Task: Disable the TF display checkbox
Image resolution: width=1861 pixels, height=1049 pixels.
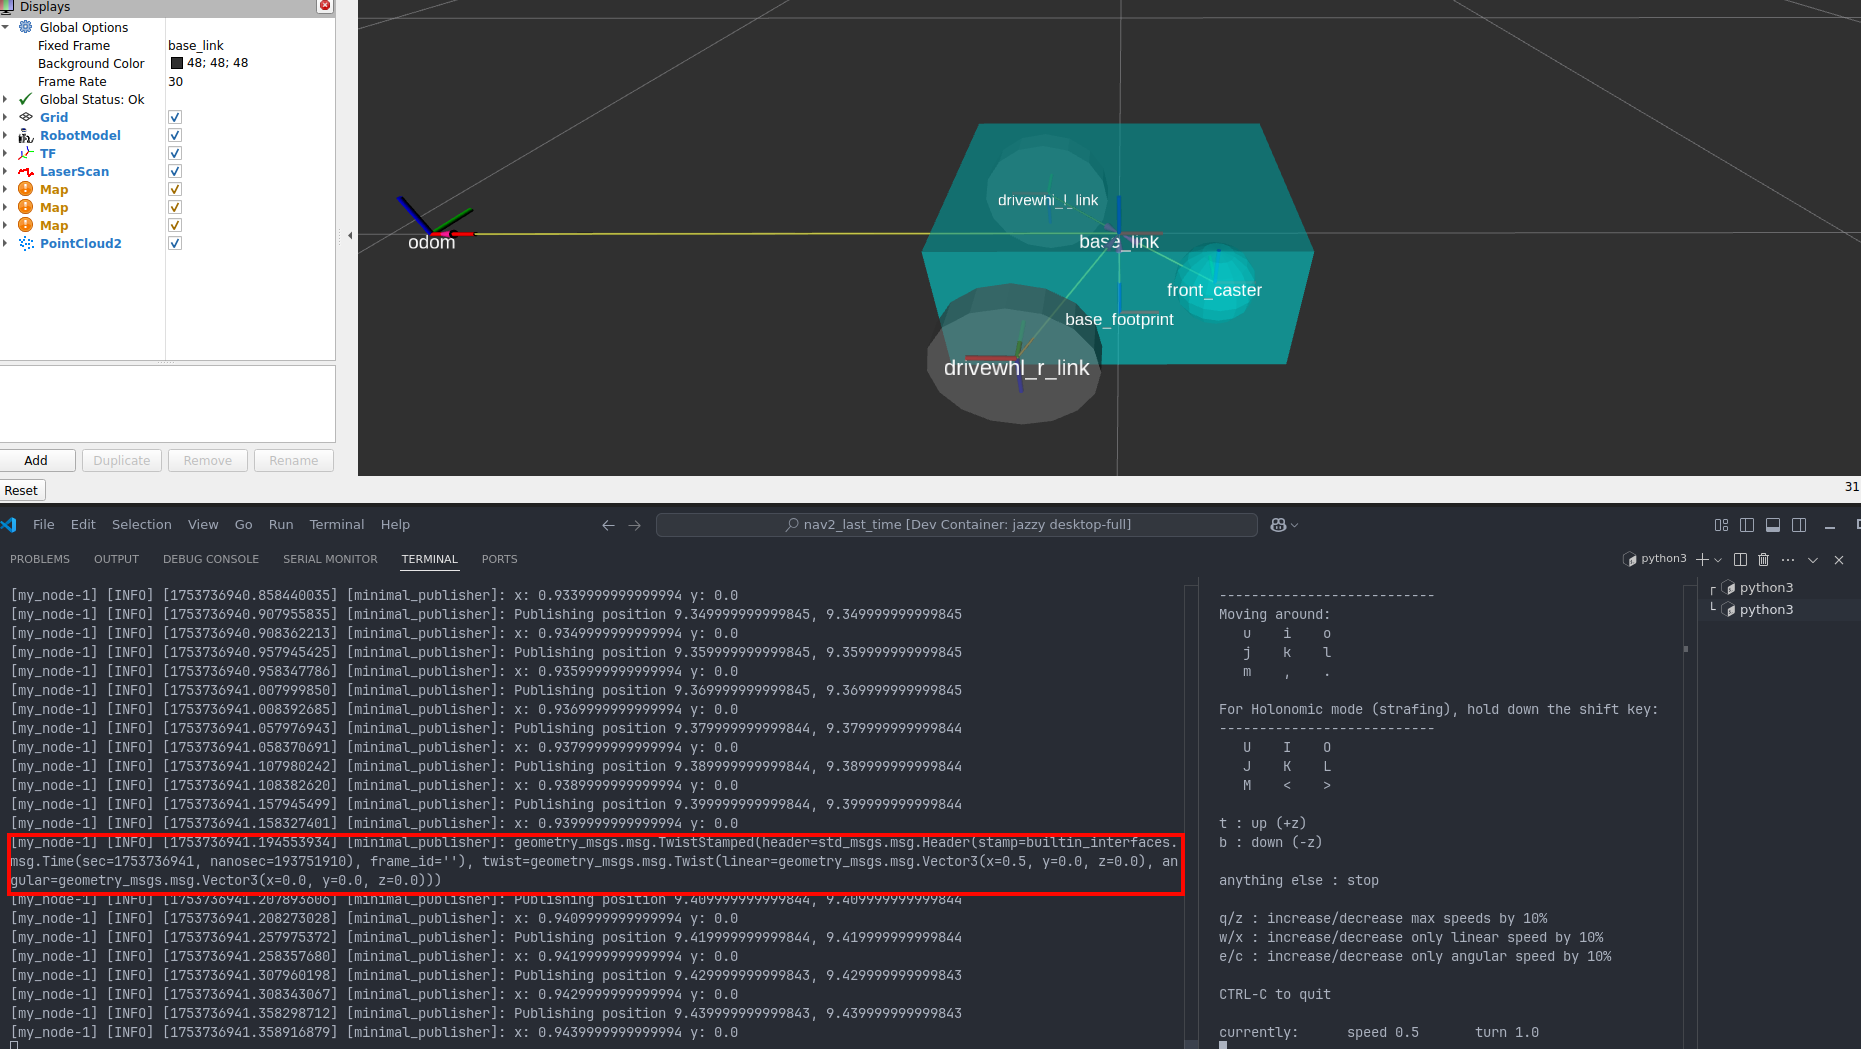Action: coord(175,153)
